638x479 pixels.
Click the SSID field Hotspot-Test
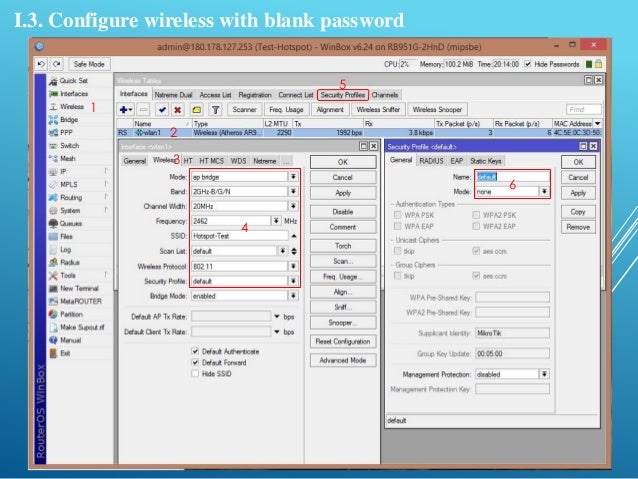[x=240, y=236]
